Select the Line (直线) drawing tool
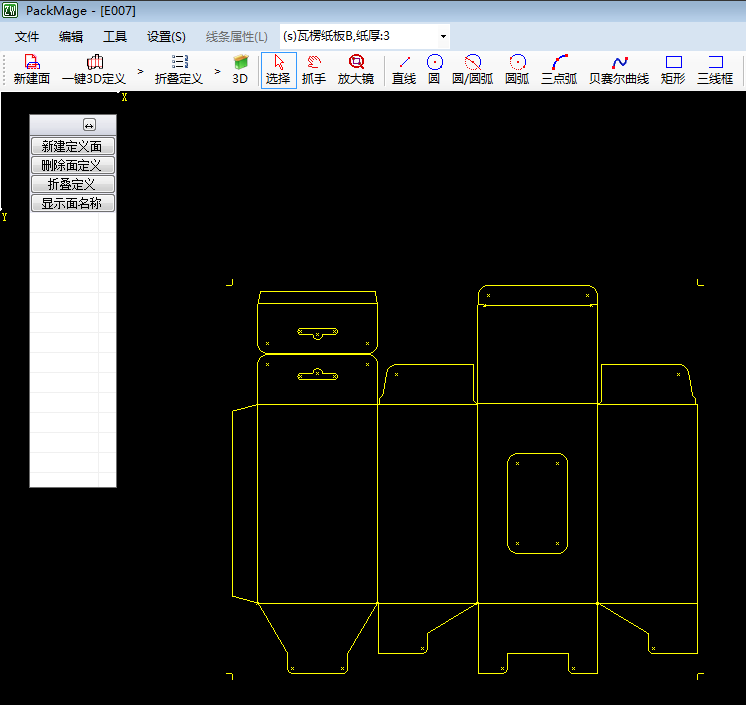Viewport: 746px width, 705px height. pyautogui.click(x=404, y=70)
